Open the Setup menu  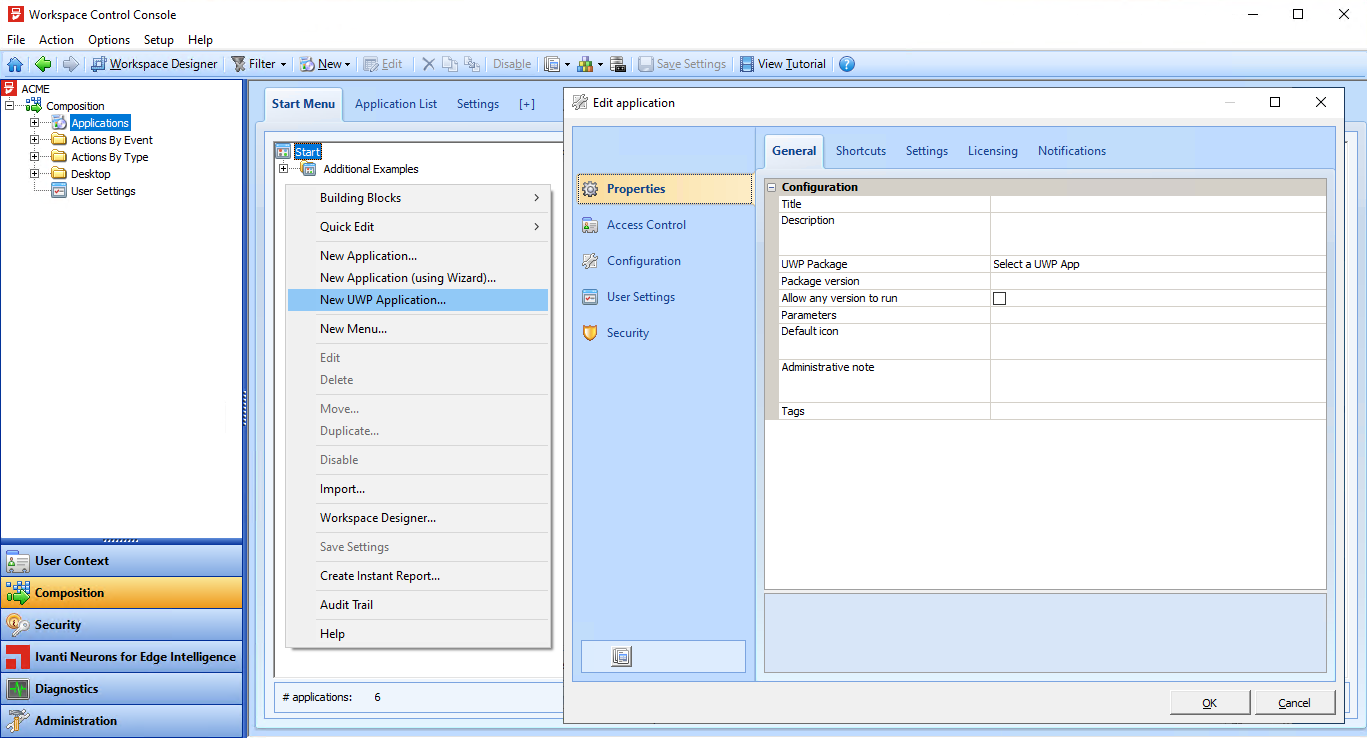click(x=159, y=40)
